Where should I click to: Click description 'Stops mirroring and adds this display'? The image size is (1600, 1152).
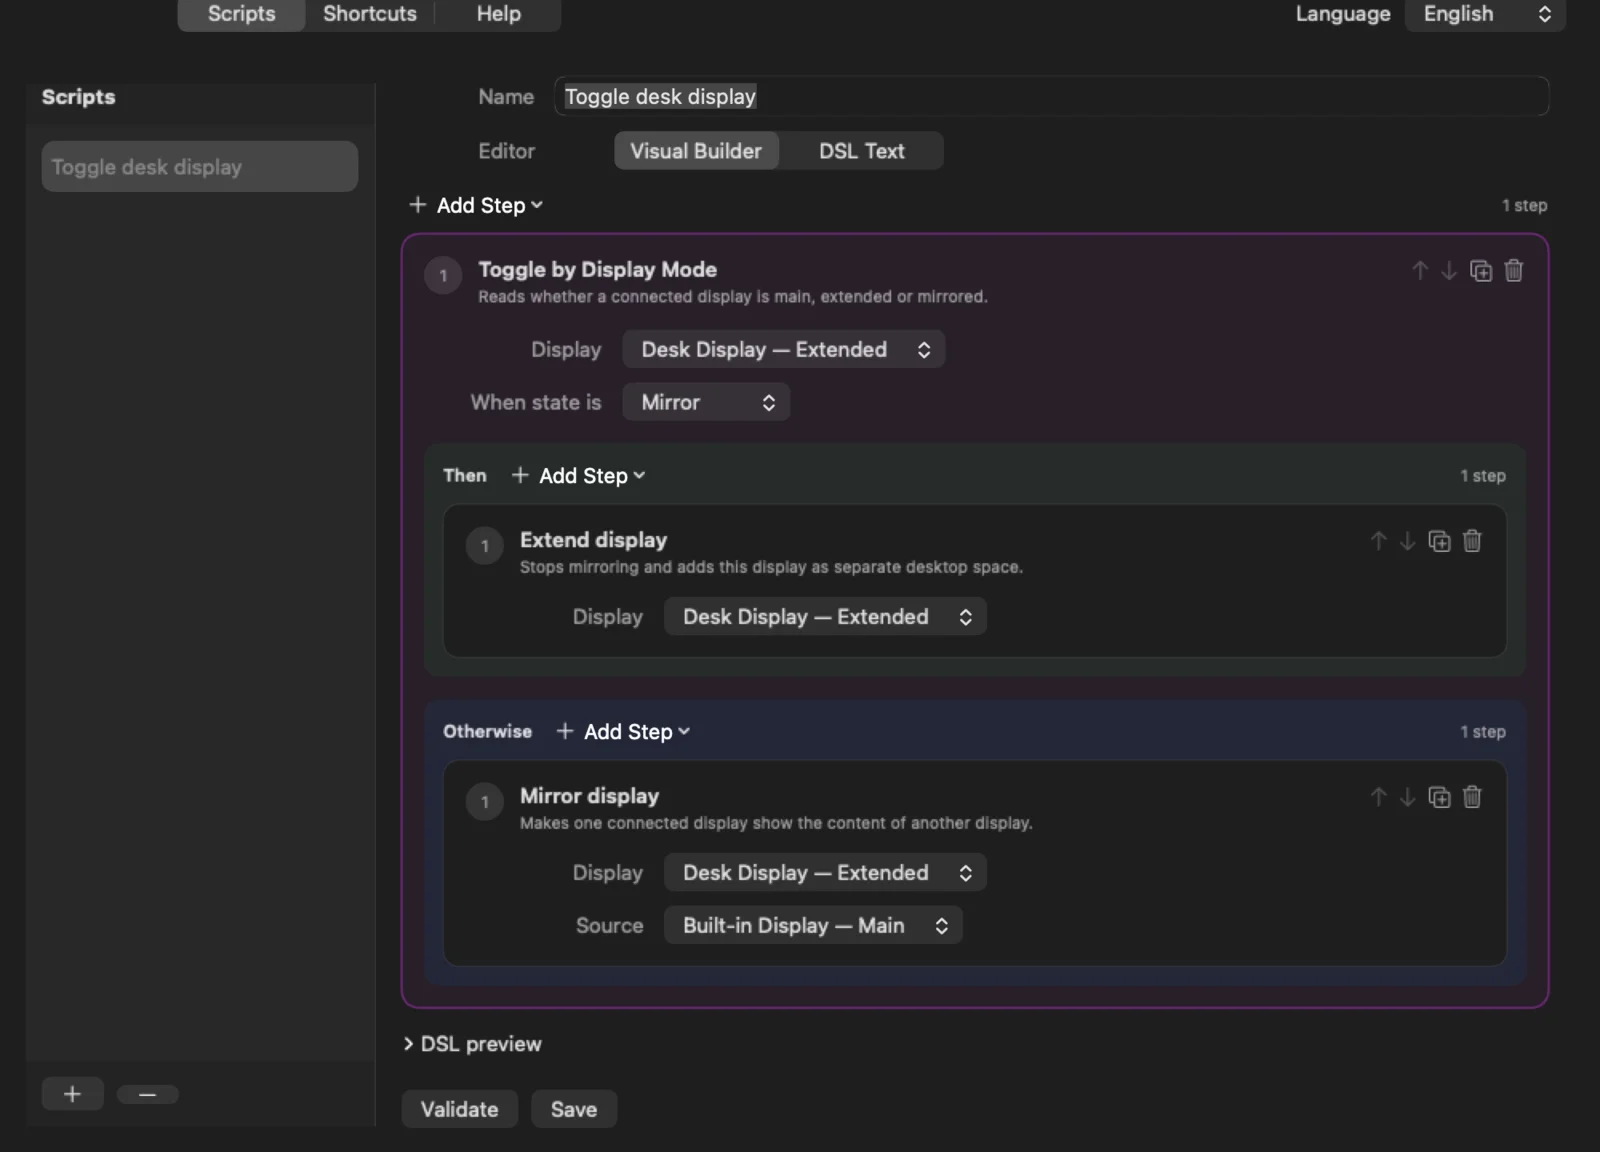[x=771, y=567]
